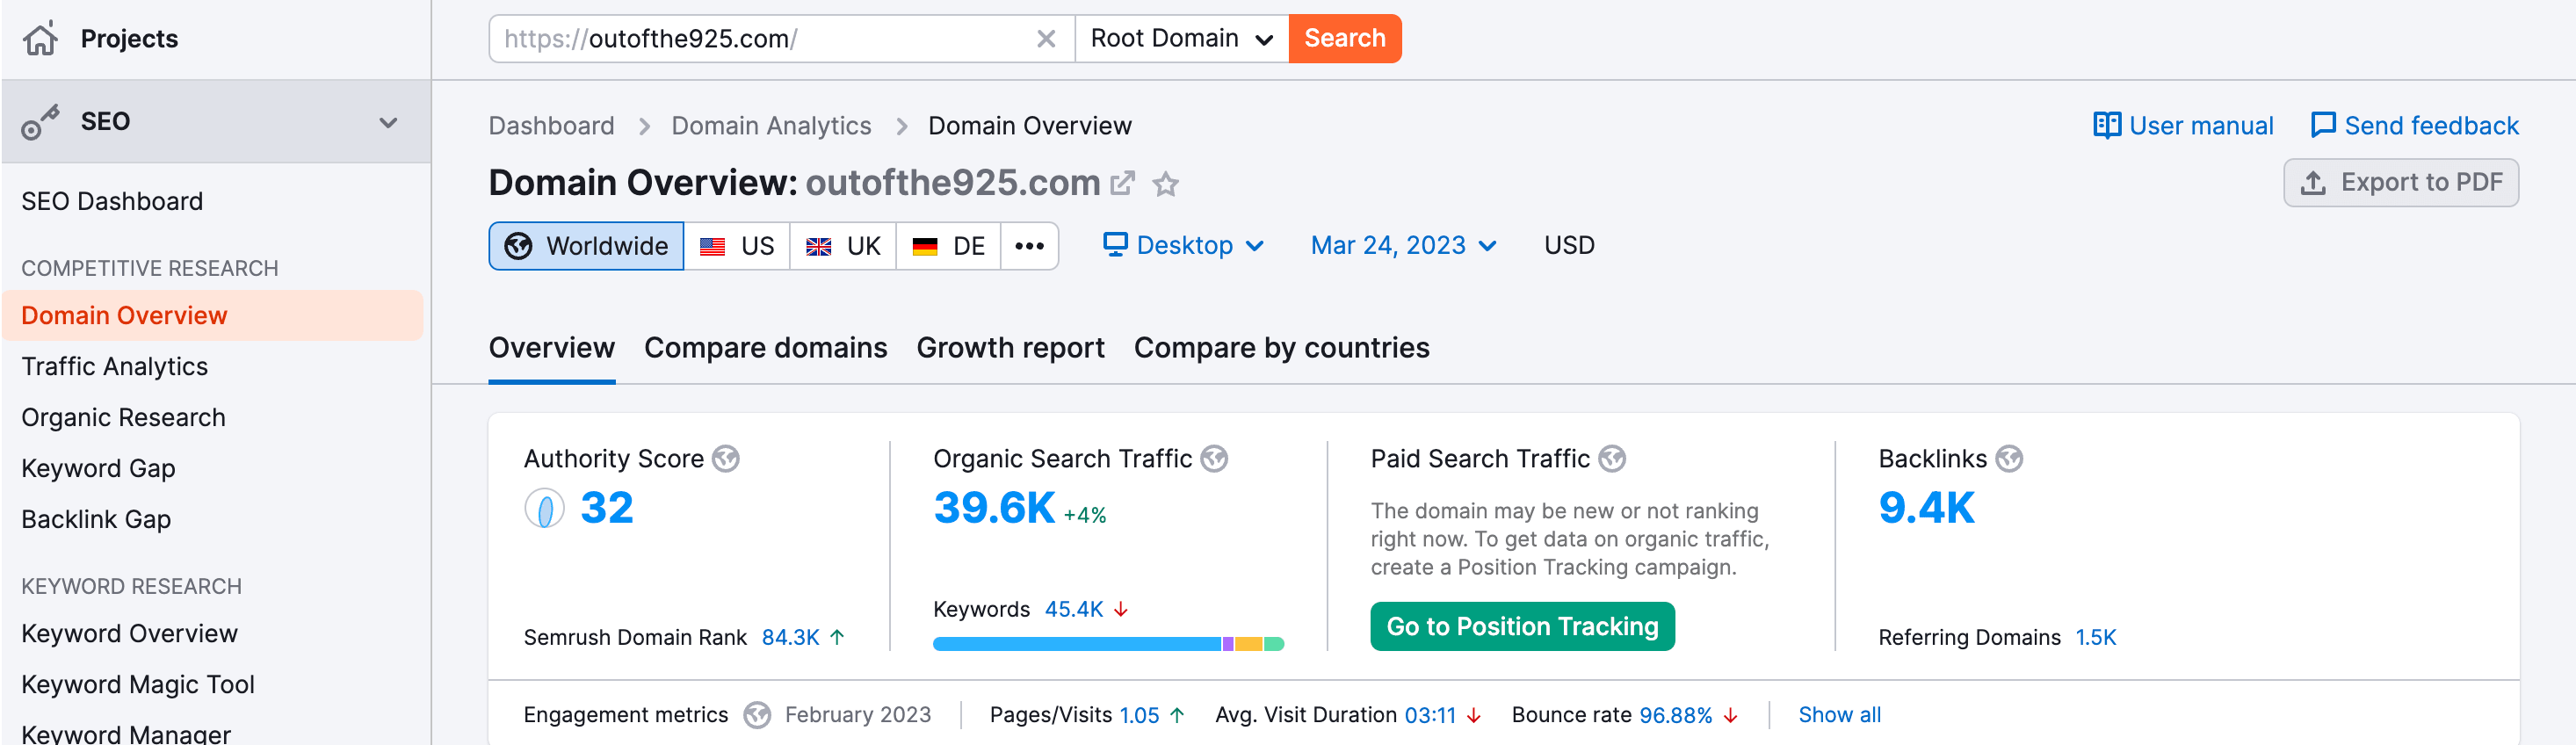Click the globe icon beside Backlinks

point(2009,459)
